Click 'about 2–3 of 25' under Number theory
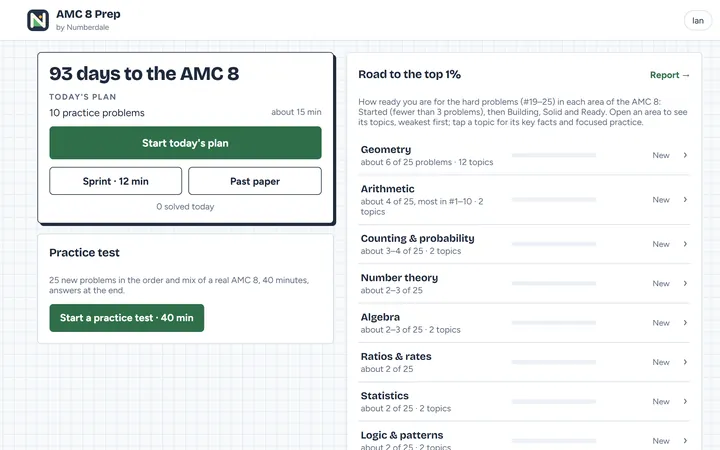 point(391,291)
